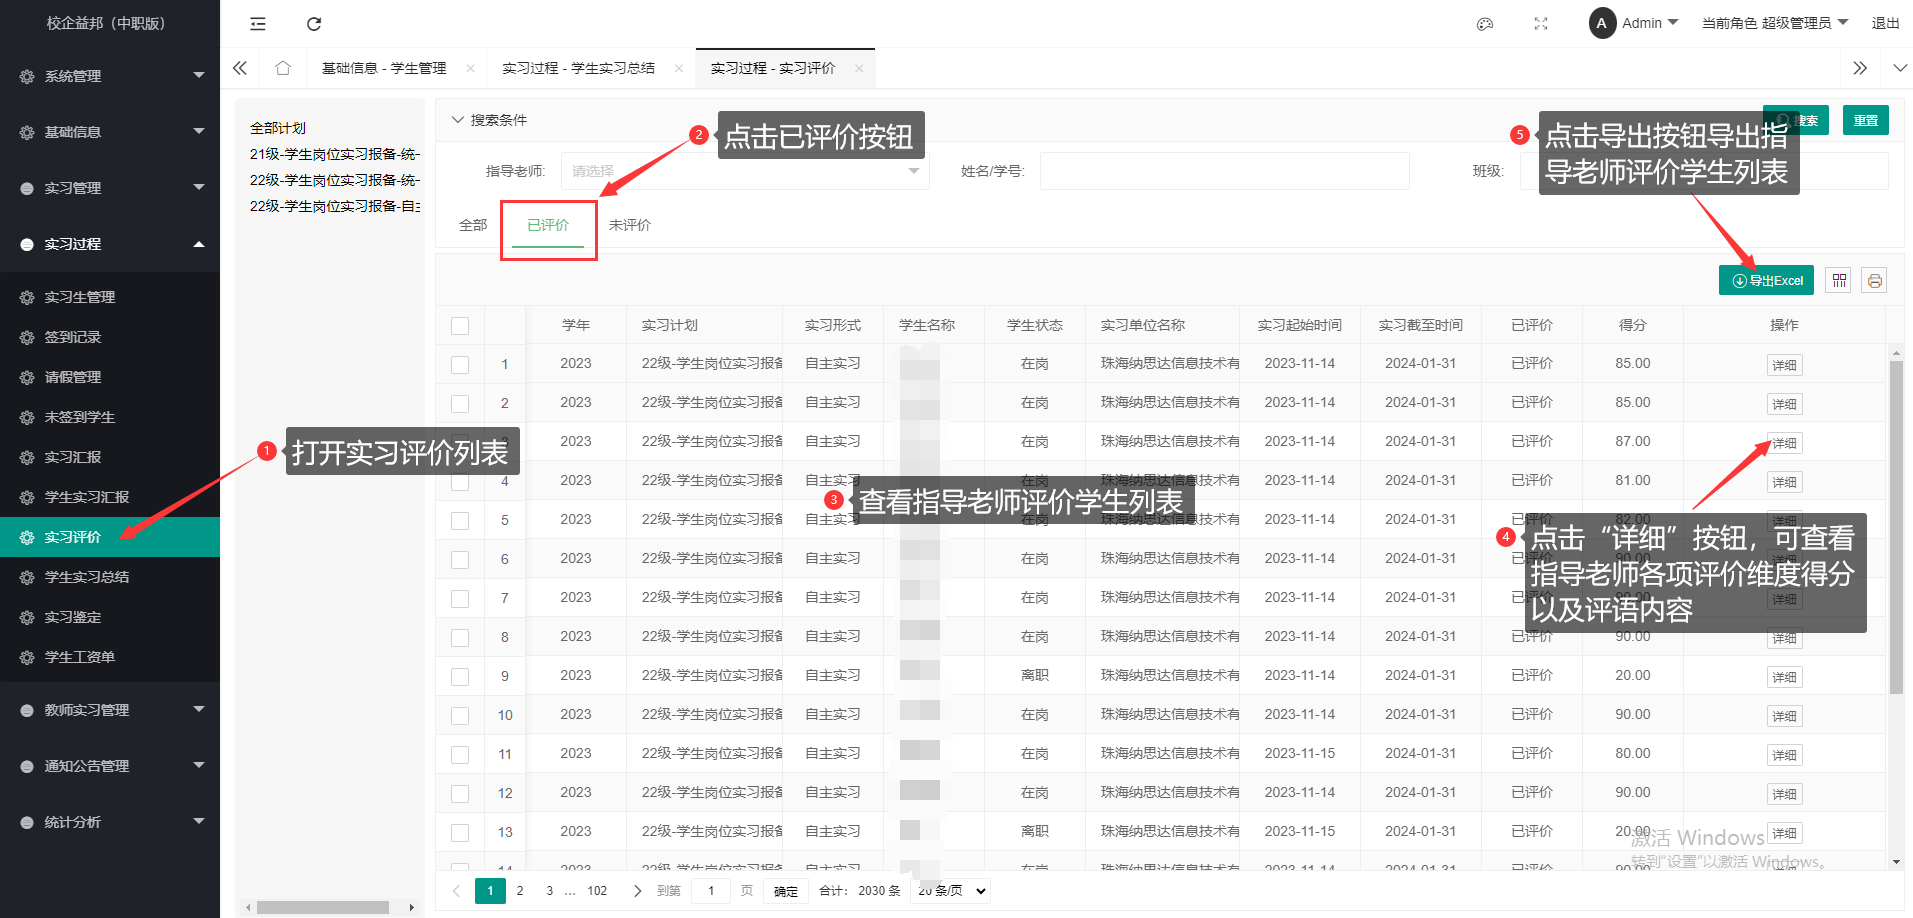Switch to the 未评价 tab
Image resolution: width=1913 pixels, height=918 pixels.
(x=630, y=226)
